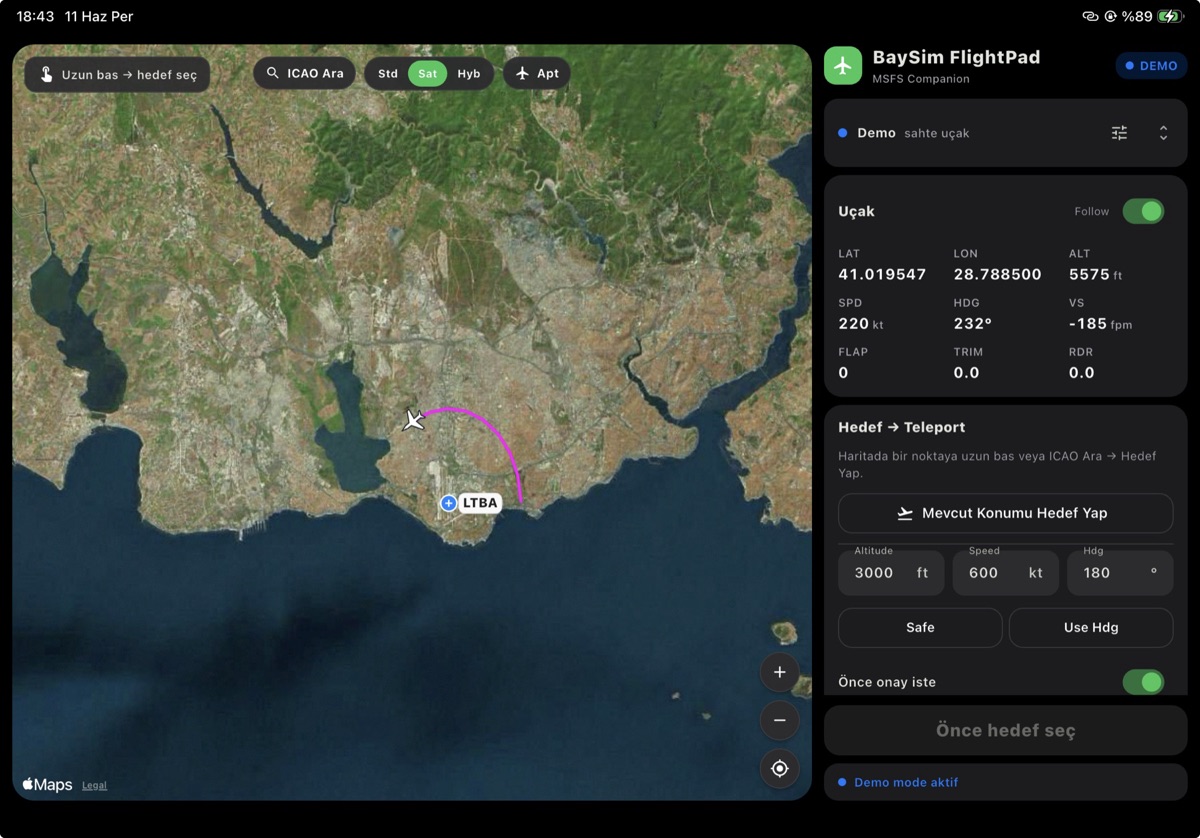The width and height of the screenshot is (1200, 838).
Task: Tap the 'Uzun bas → hedef seç' hint
Action: point(118,75)
